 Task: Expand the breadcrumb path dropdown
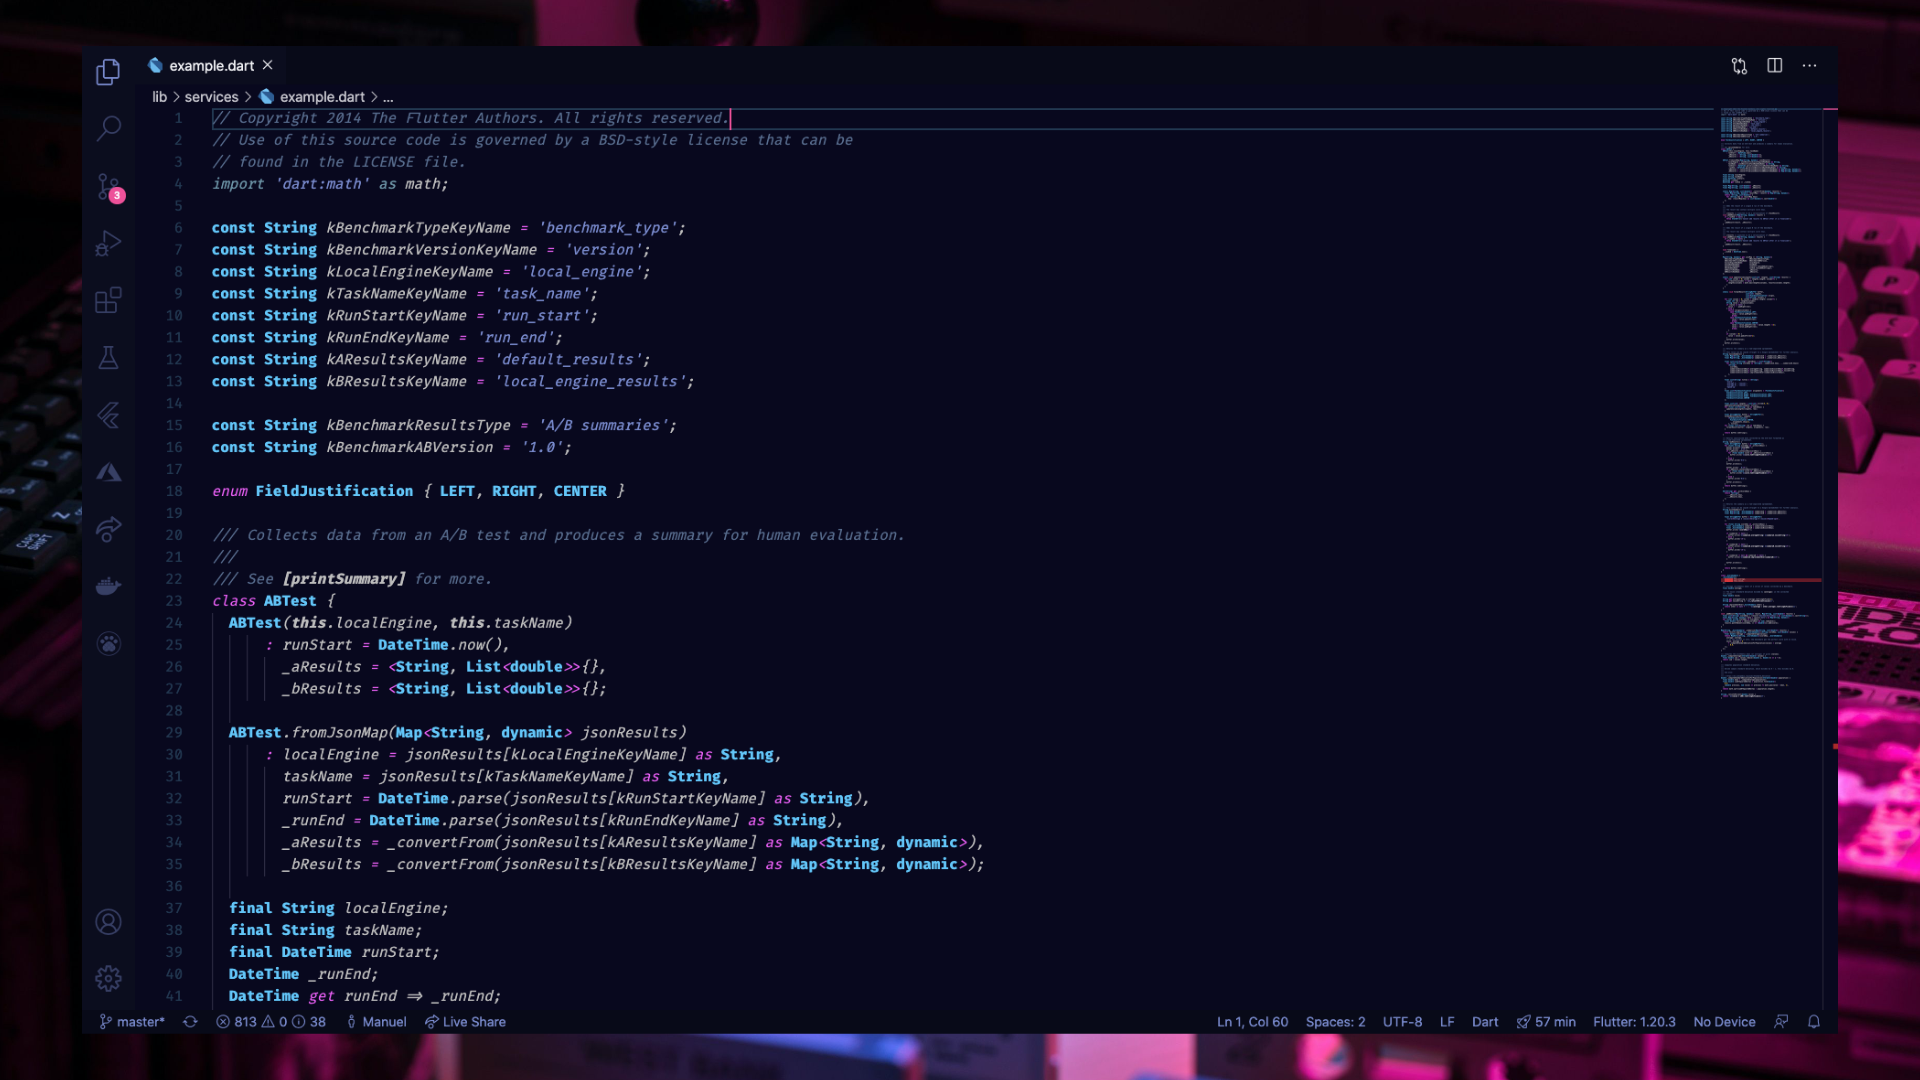(388, 96)
